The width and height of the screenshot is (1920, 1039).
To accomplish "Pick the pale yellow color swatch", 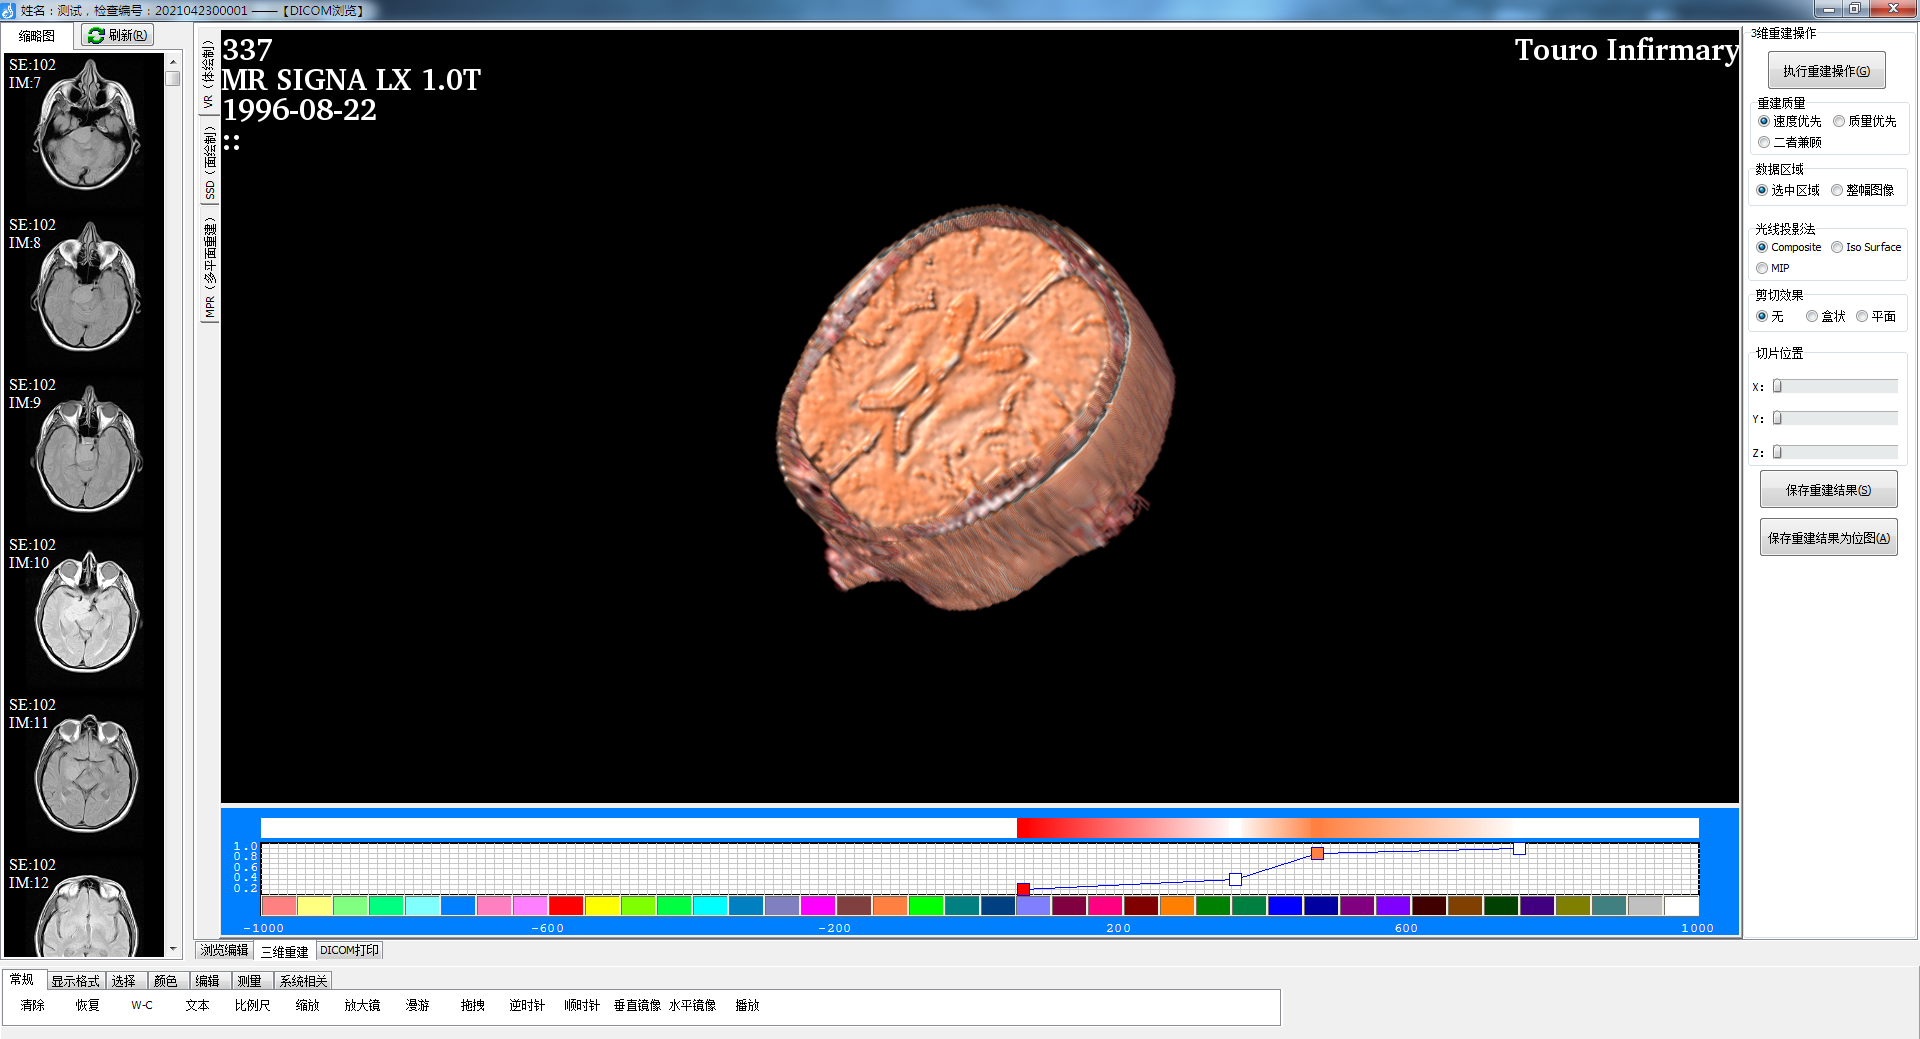I will coord(315,906).
